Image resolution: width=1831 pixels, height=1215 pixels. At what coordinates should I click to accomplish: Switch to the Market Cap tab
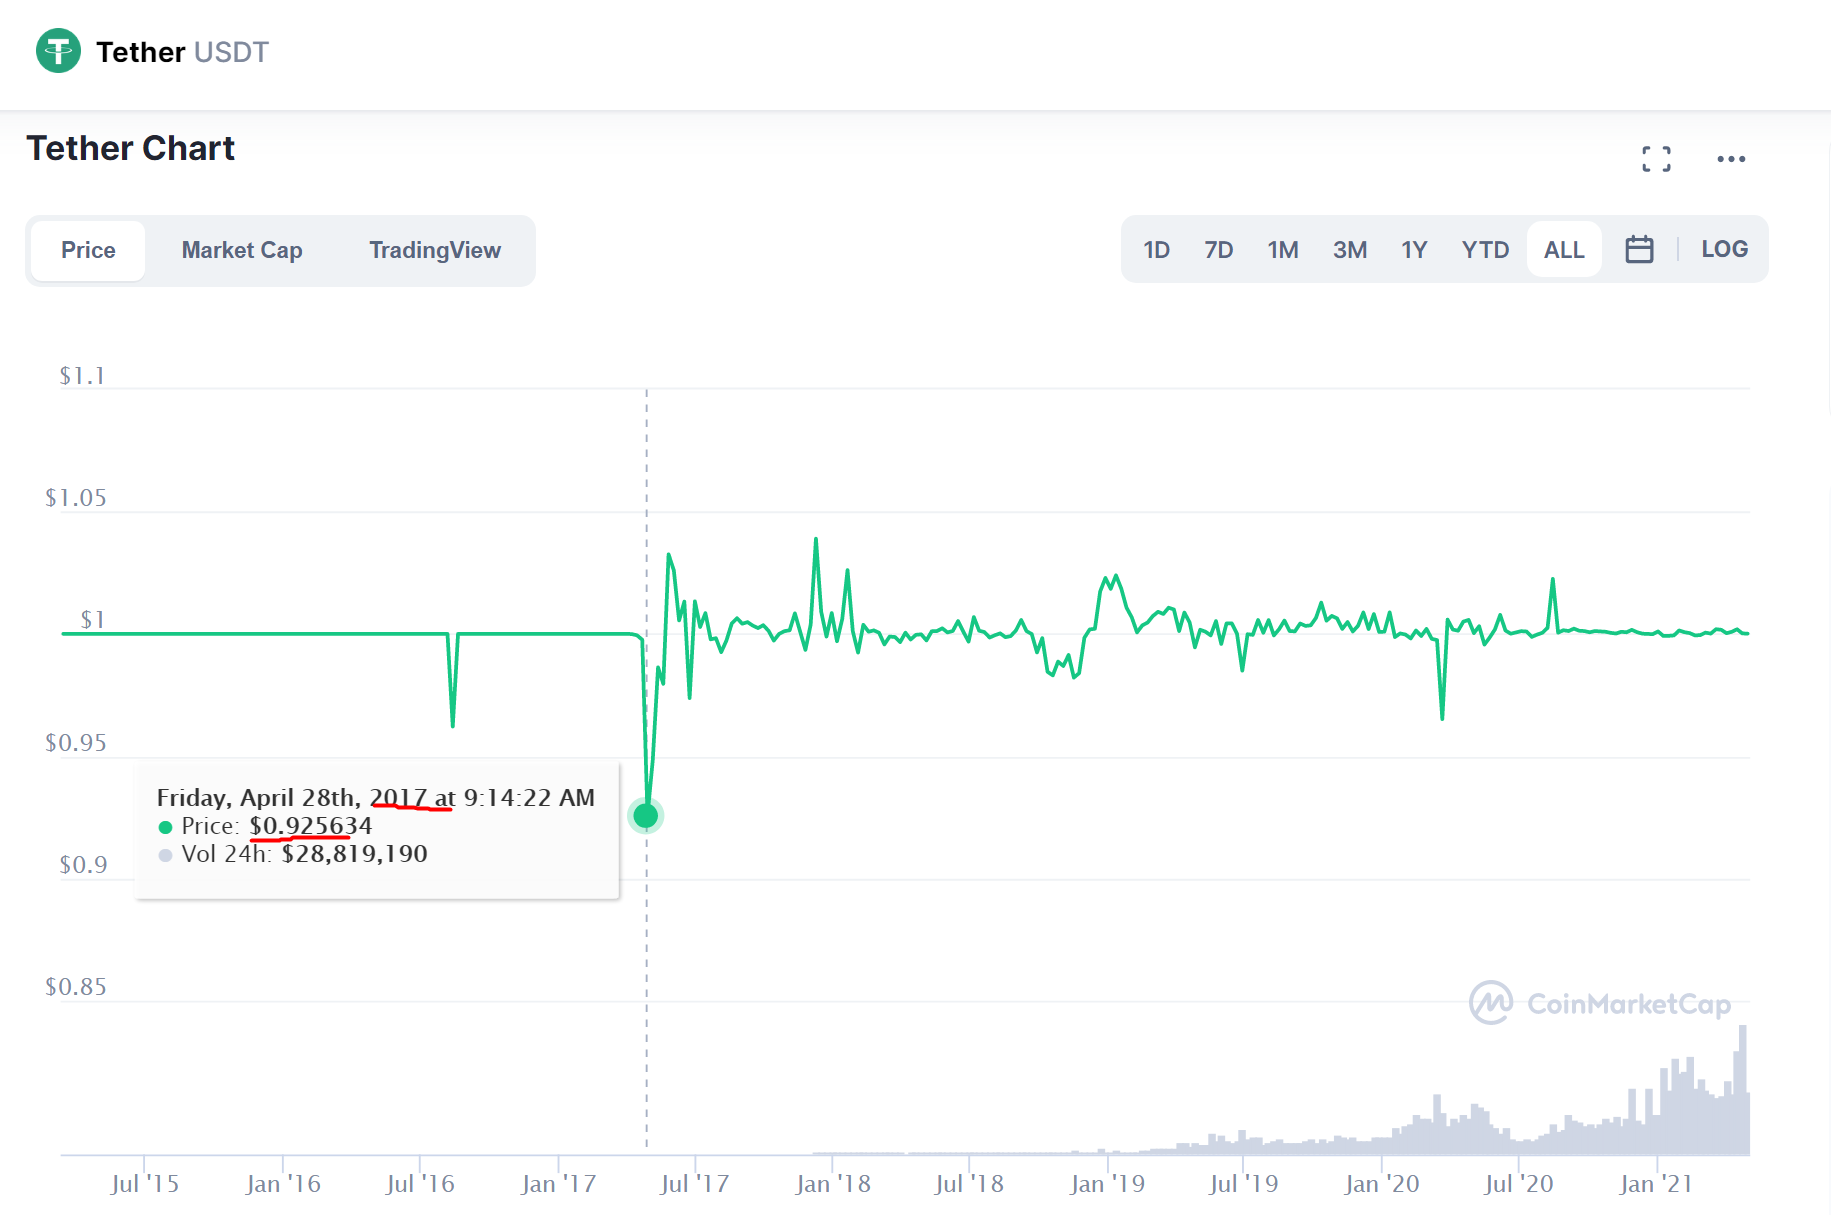click(242, 250)
